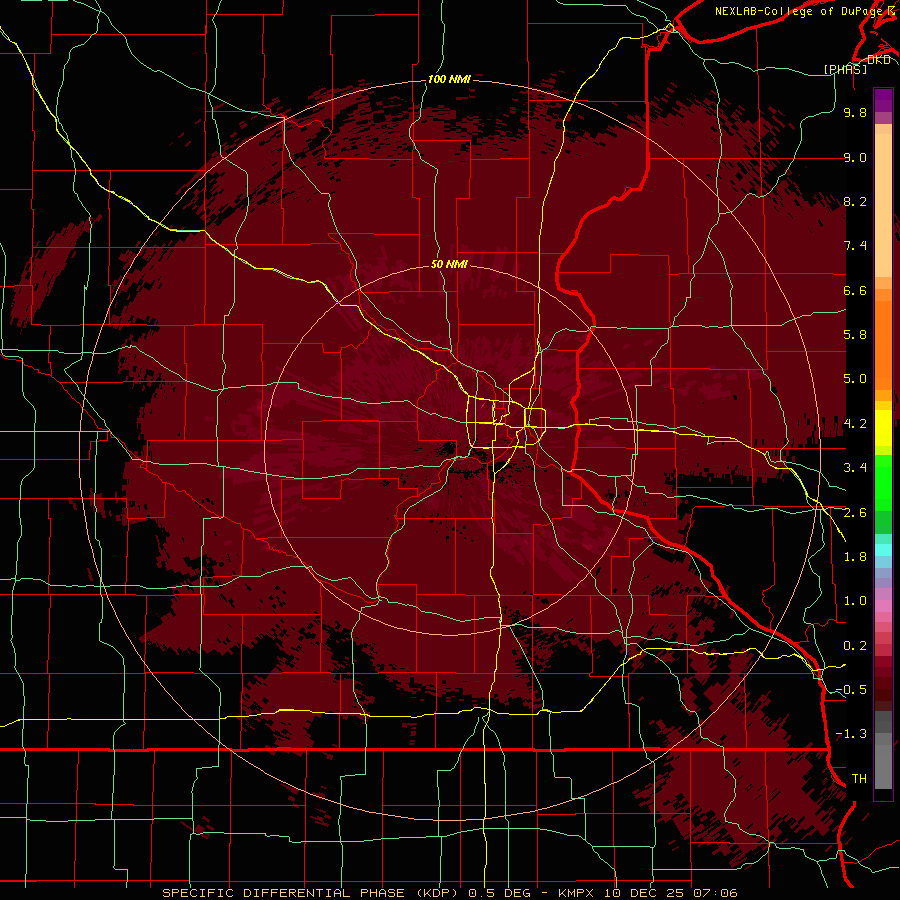Click the 07:06 timestamp in the caption
Viewport: 900px width, 900px height.
(715, 893)
